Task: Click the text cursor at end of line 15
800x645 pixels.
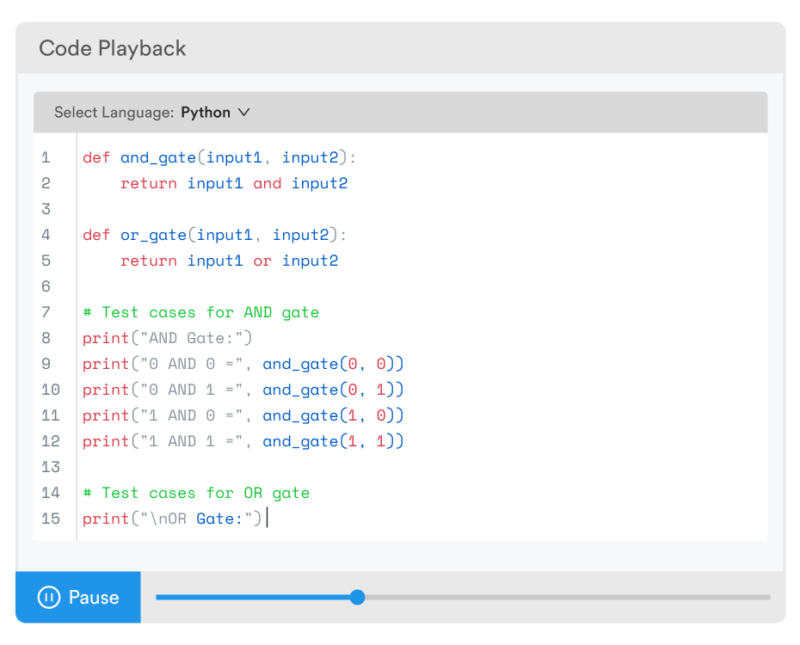Action: (x=266, y=518)
